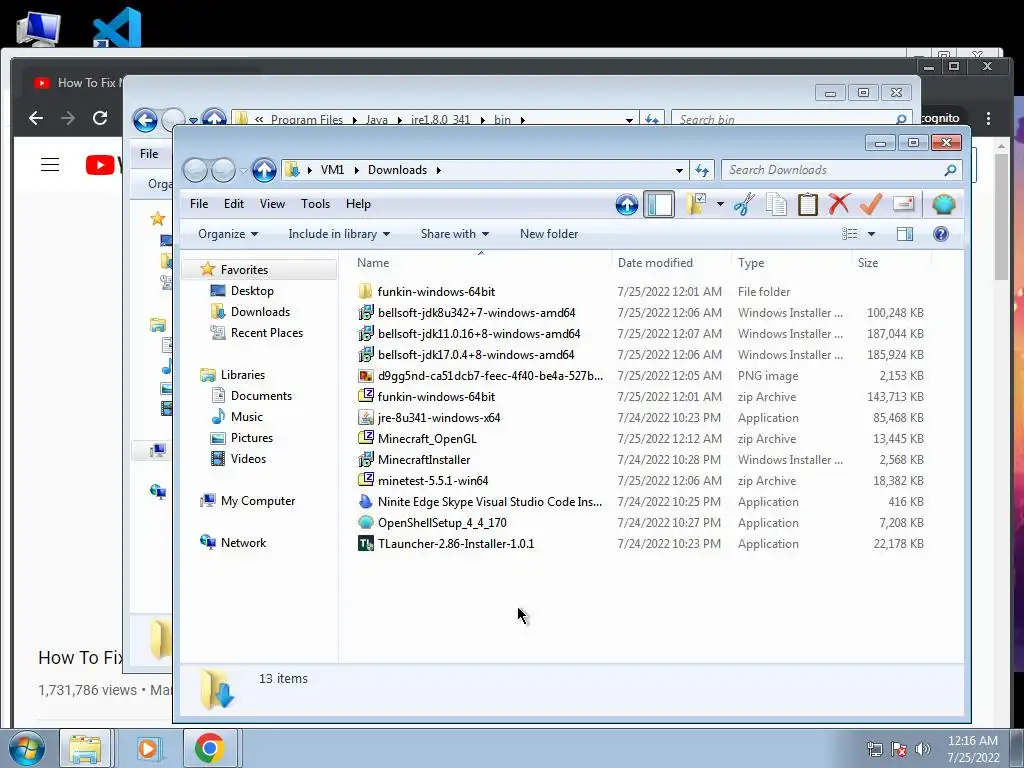Open Videos library in navigation pane
This screenshot has width=1024, height=768.
tap(248, 458)
